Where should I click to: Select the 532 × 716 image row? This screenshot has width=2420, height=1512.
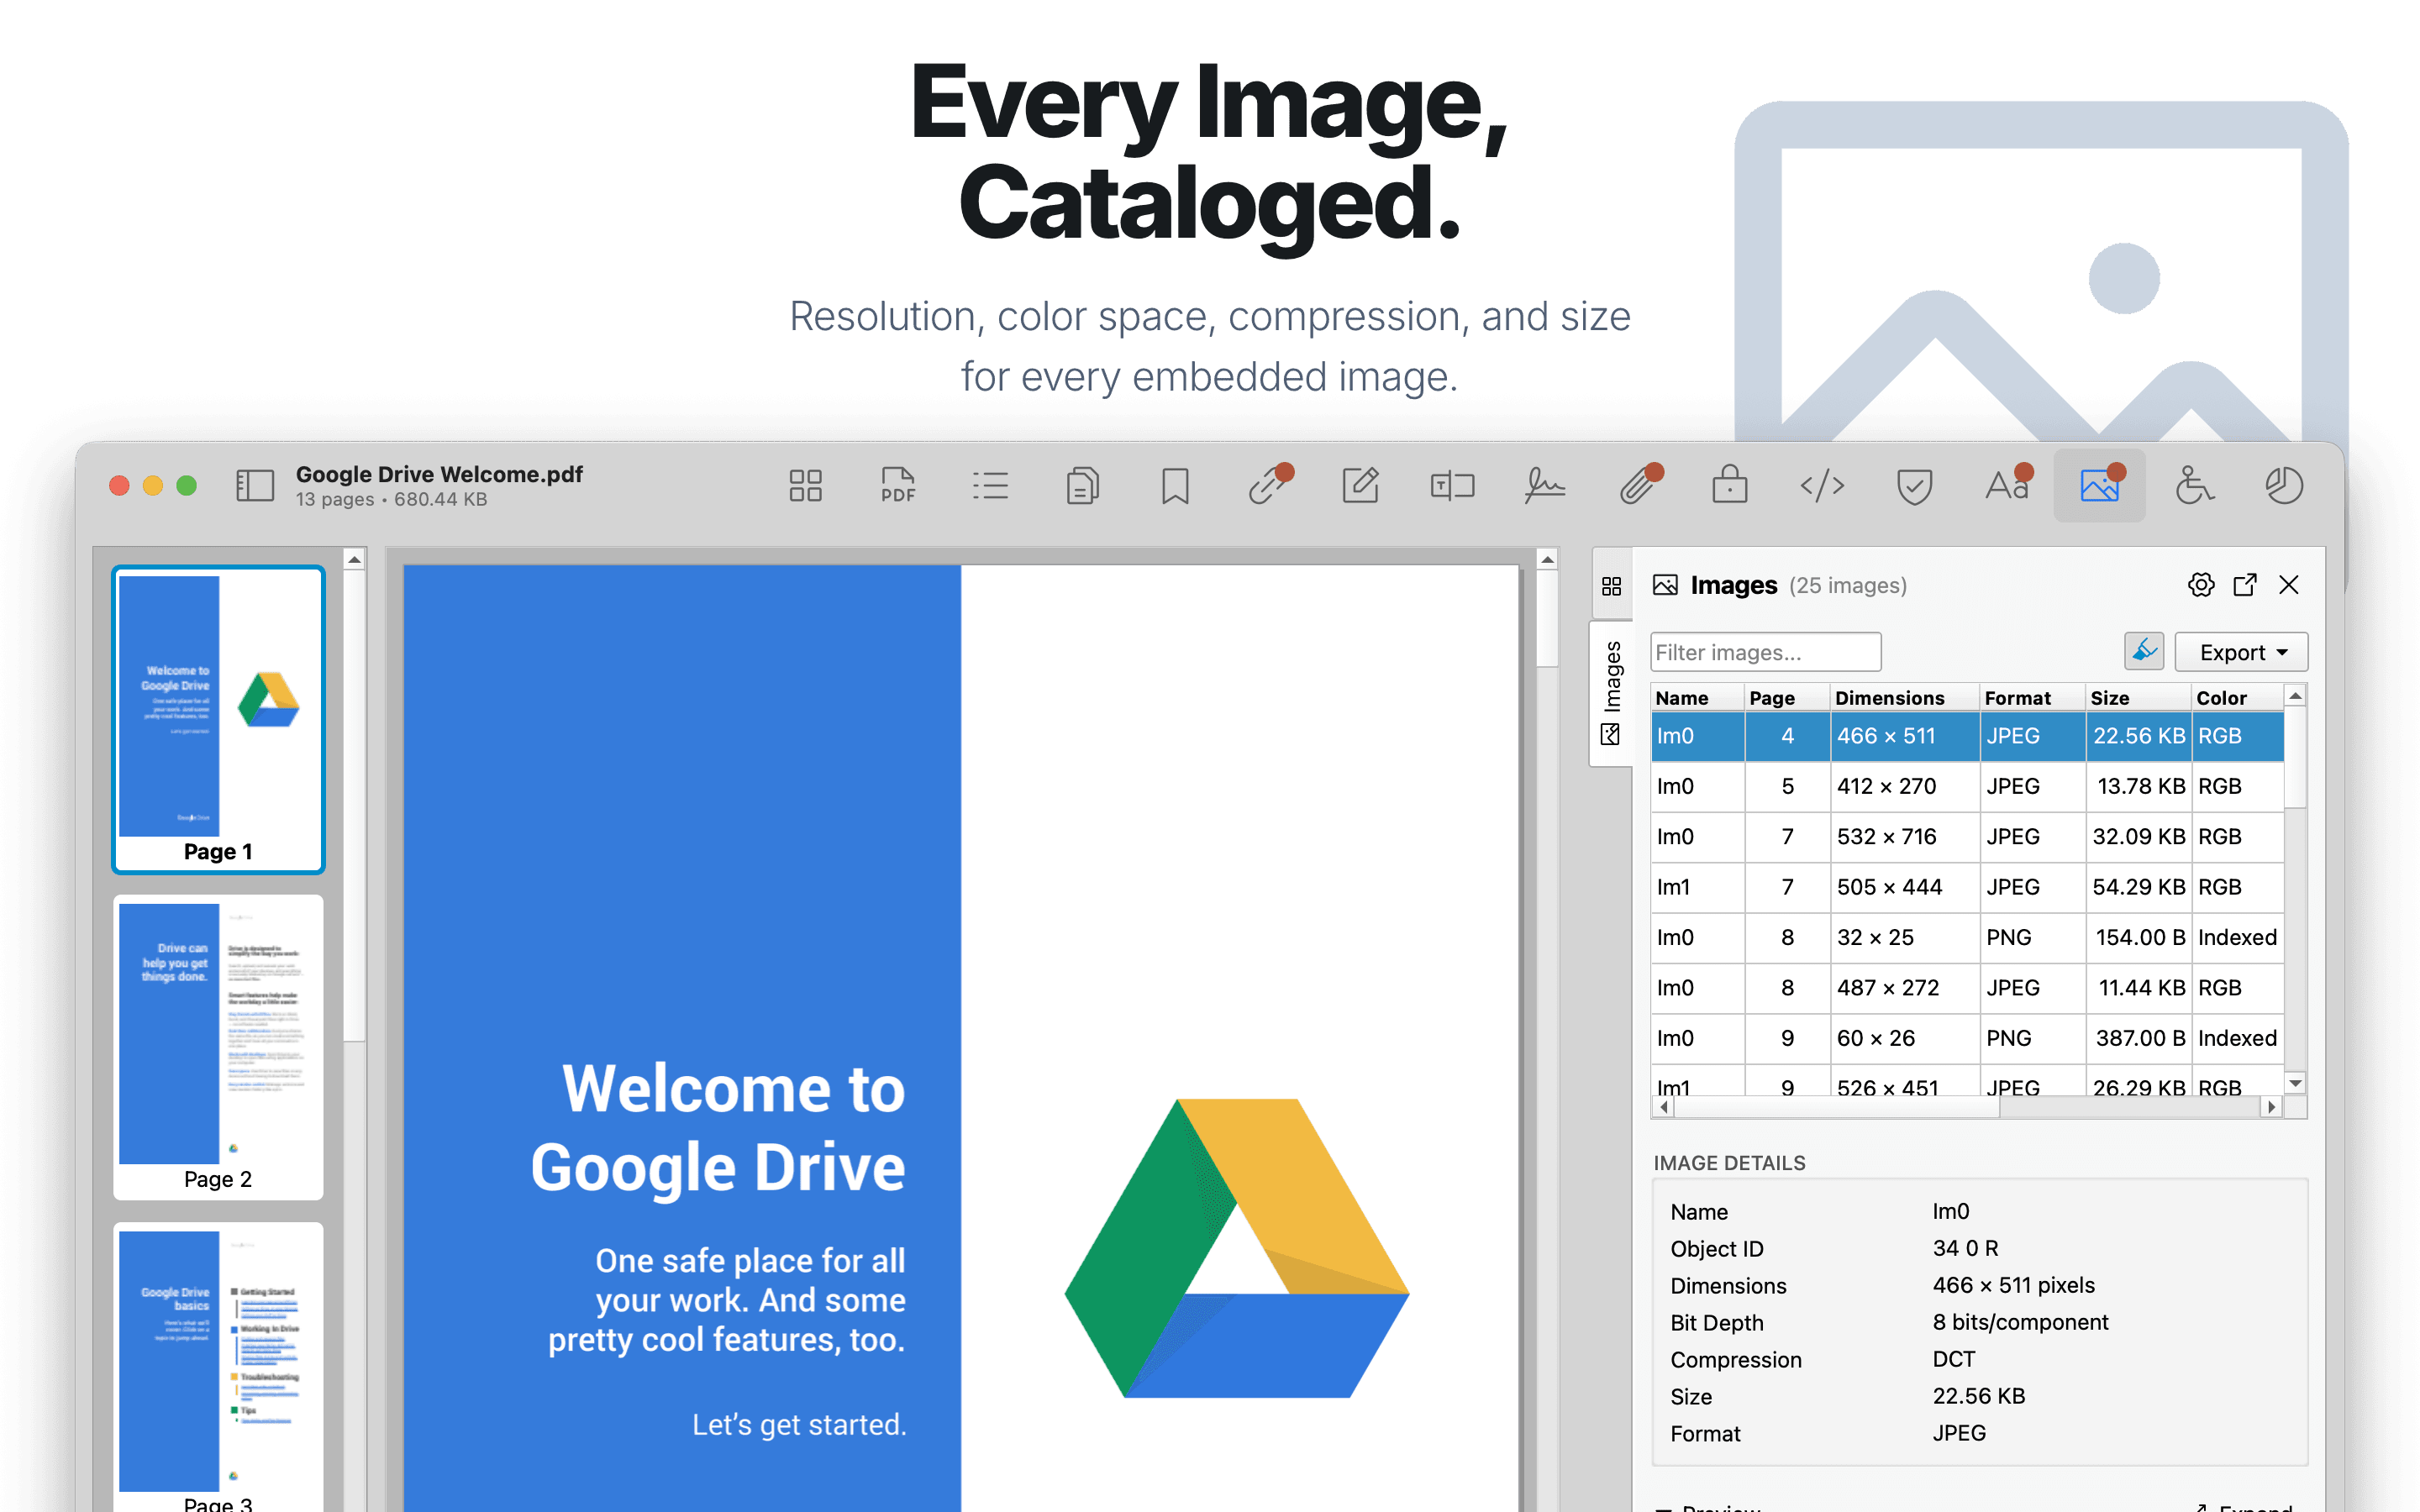point(1967,837)
